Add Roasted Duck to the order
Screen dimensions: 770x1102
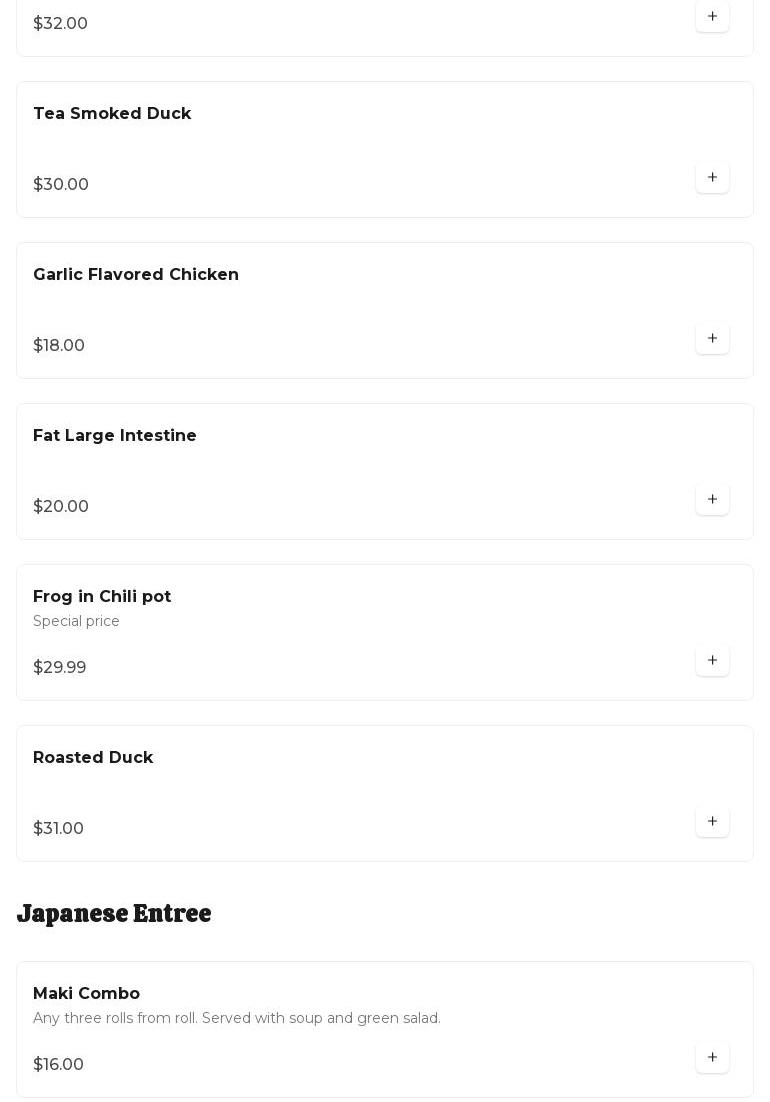click(x=712, y=822)
